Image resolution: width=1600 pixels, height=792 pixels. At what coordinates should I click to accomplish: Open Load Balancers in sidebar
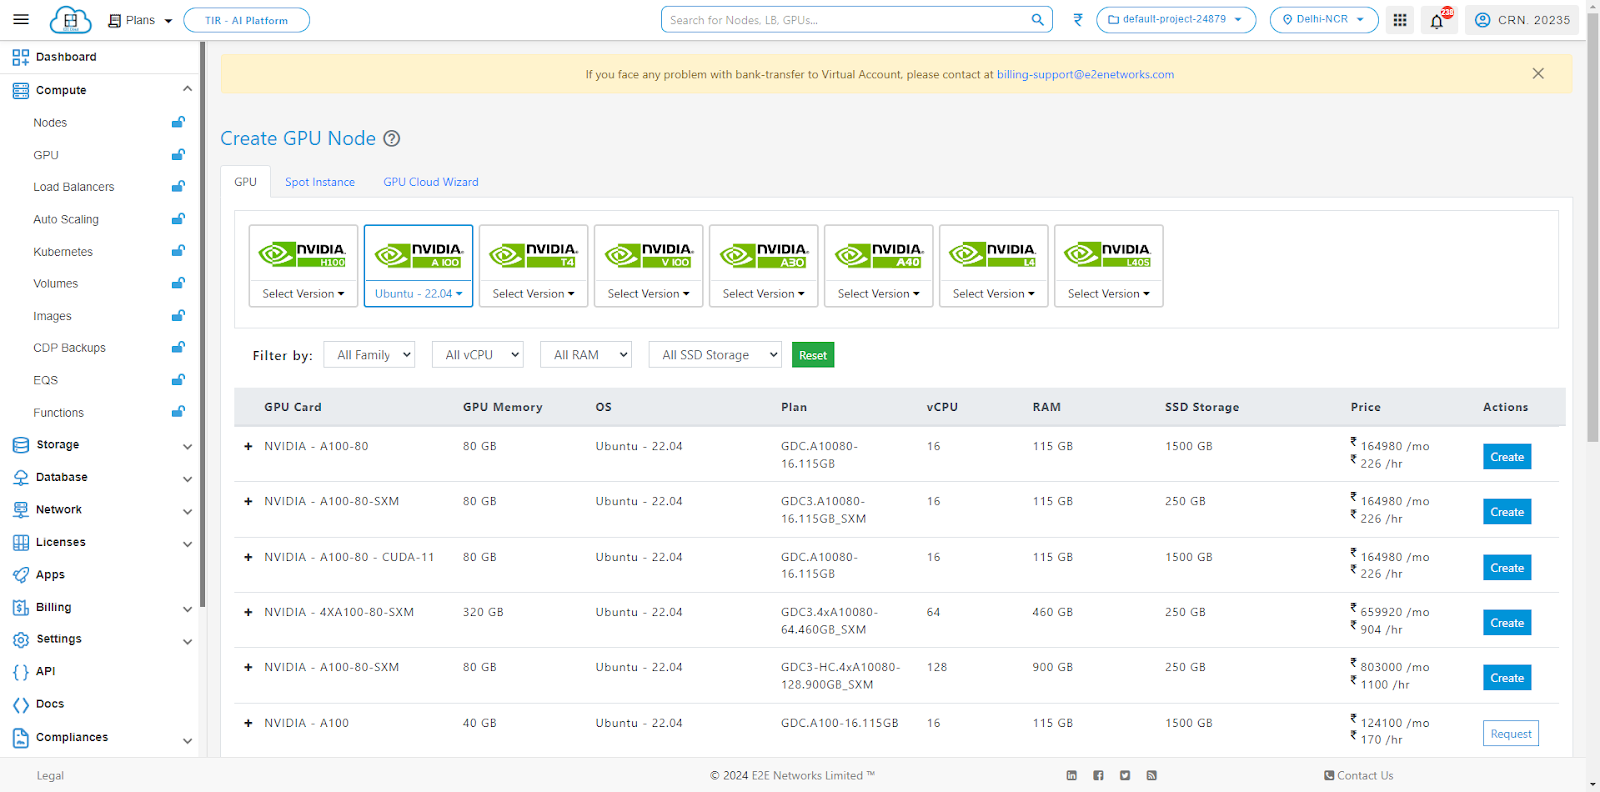click(x=74, y=187)
